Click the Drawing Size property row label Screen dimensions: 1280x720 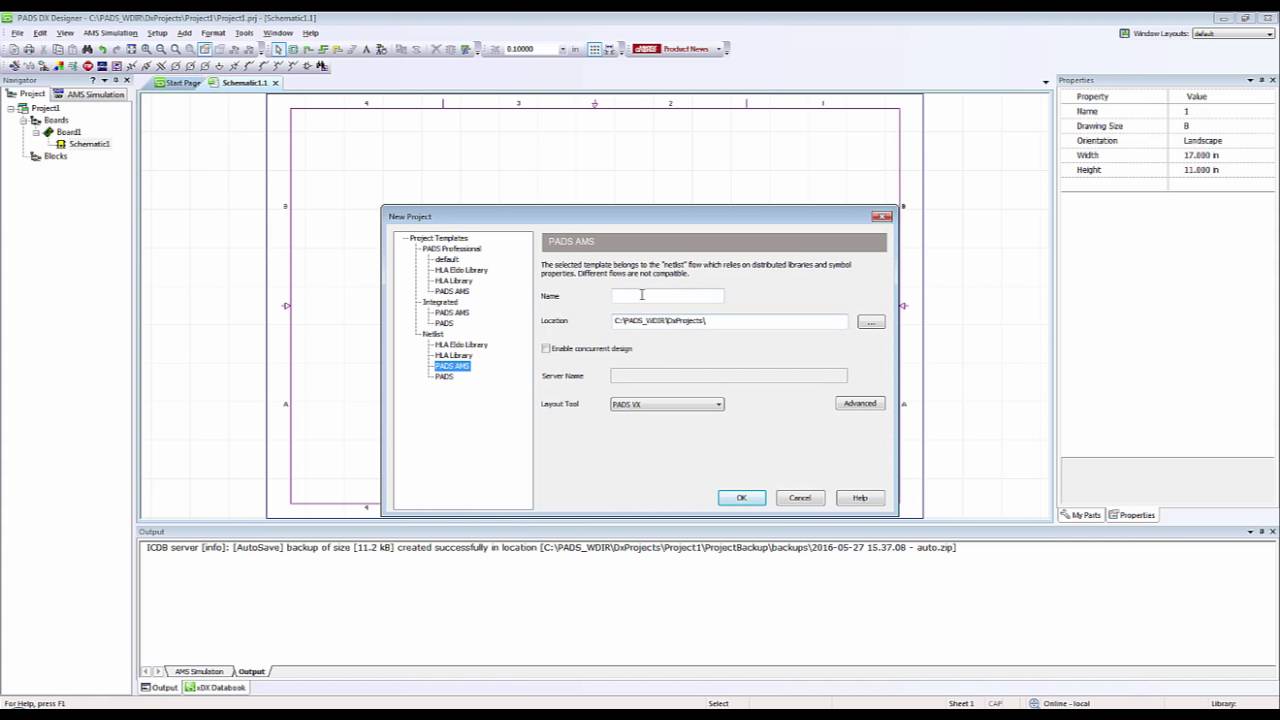[1100, 126]
